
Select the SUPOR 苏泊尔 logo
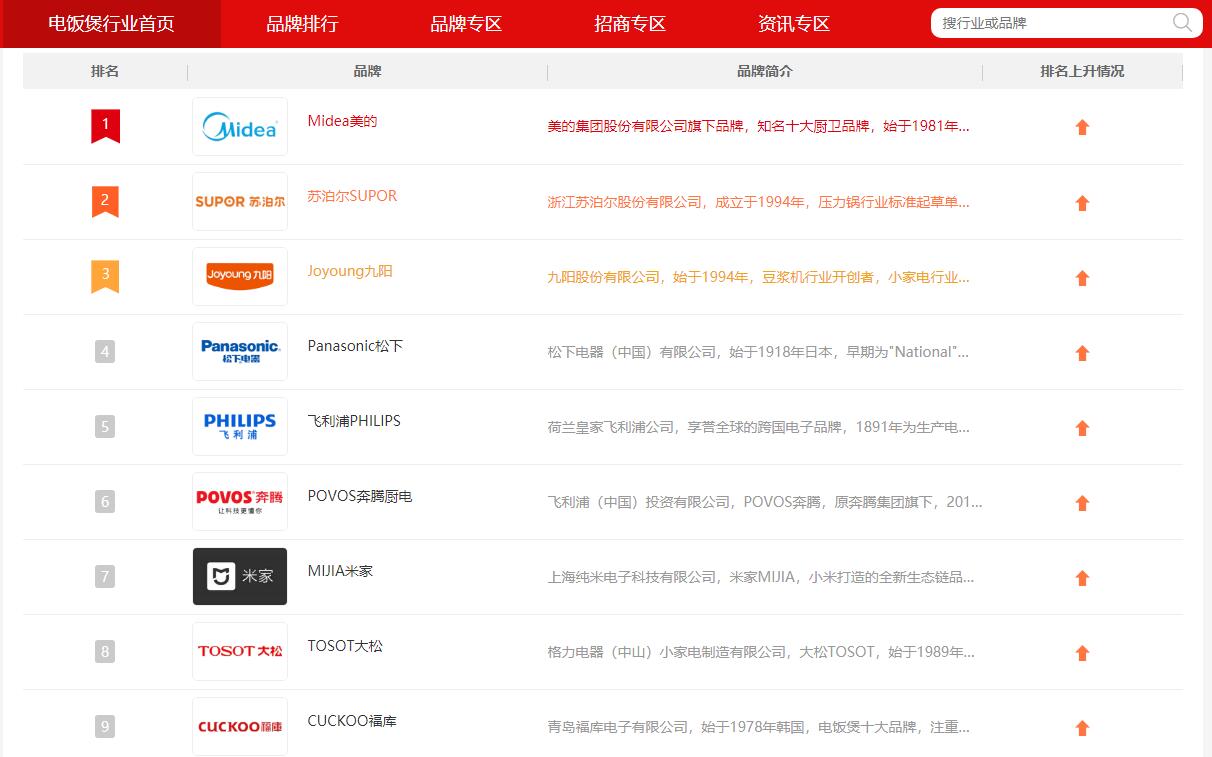point(240,201)
